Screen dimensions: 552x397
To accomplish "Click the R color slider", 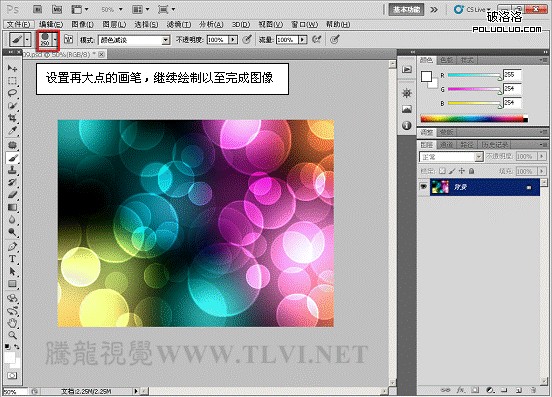I will (474, 75).
